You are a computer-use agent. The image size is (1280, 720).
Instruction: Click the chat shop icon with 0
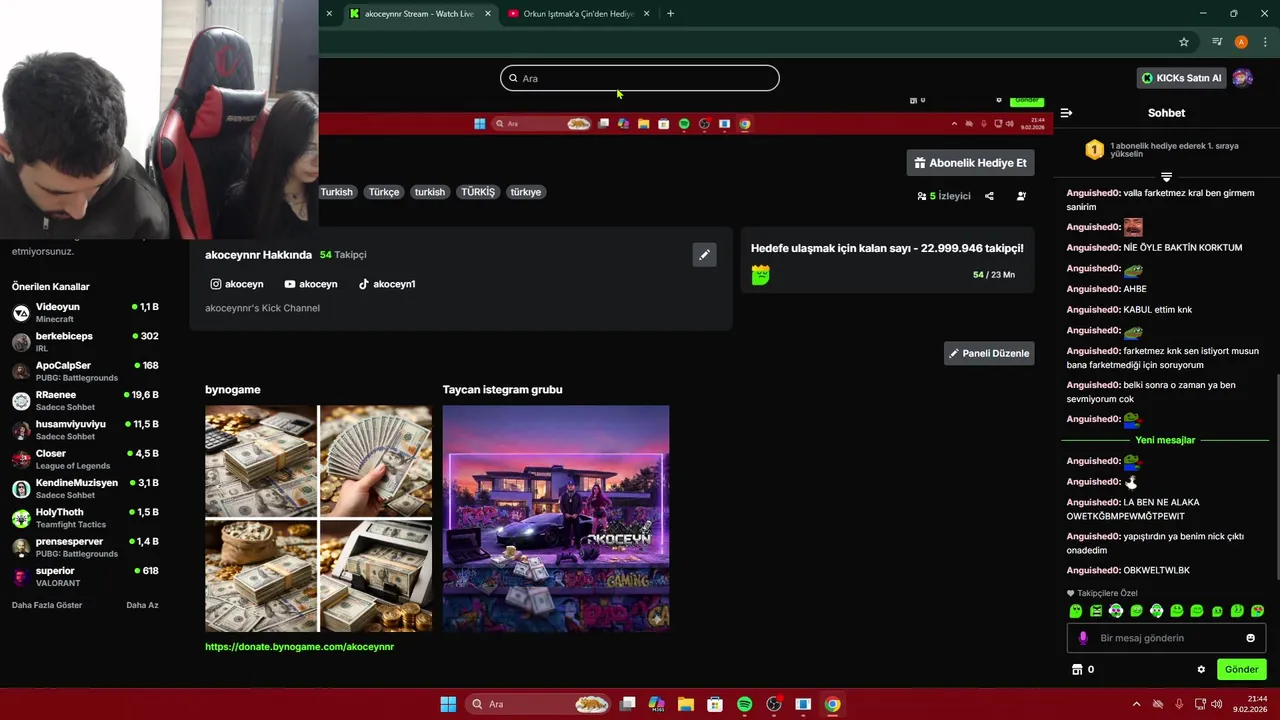(1082, 669)
